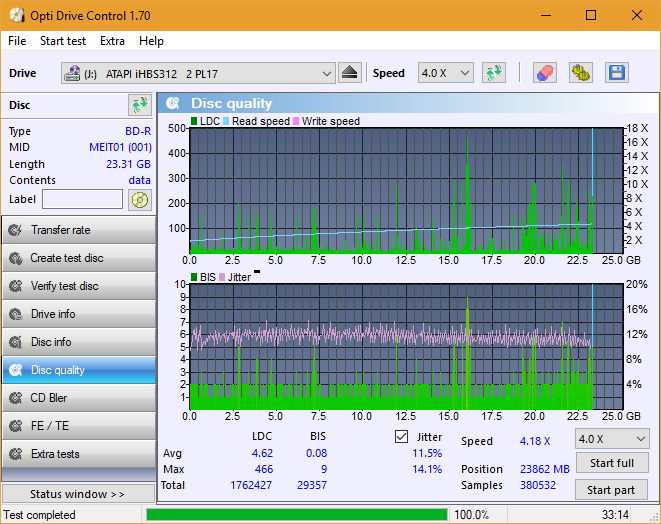Open the File menu
This screenshot has width=661, height=524.
click(x=17, y=41)
